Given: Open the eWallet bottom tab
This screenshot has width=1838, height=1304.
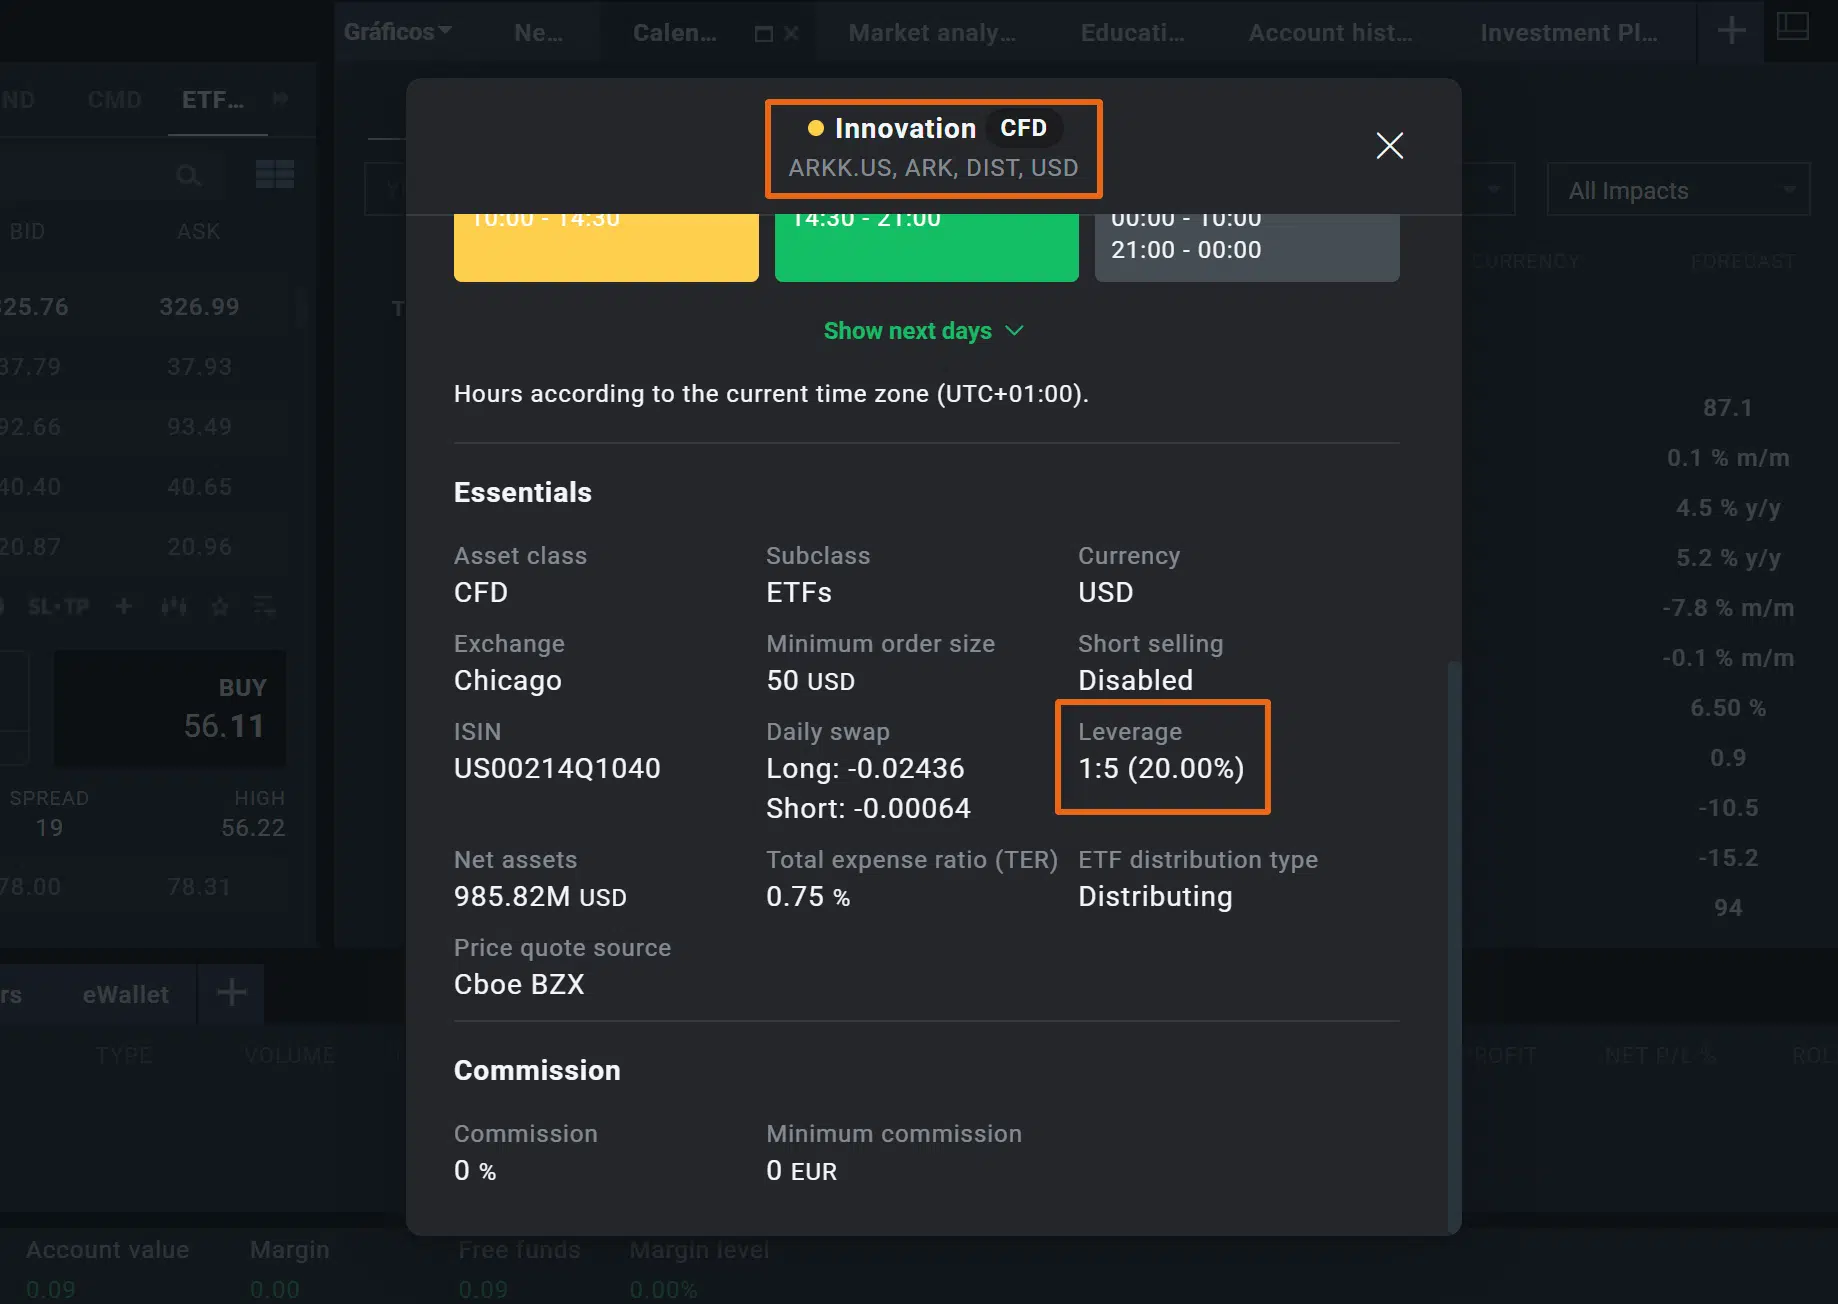Looking at the screenshot, I should [126, 995].
